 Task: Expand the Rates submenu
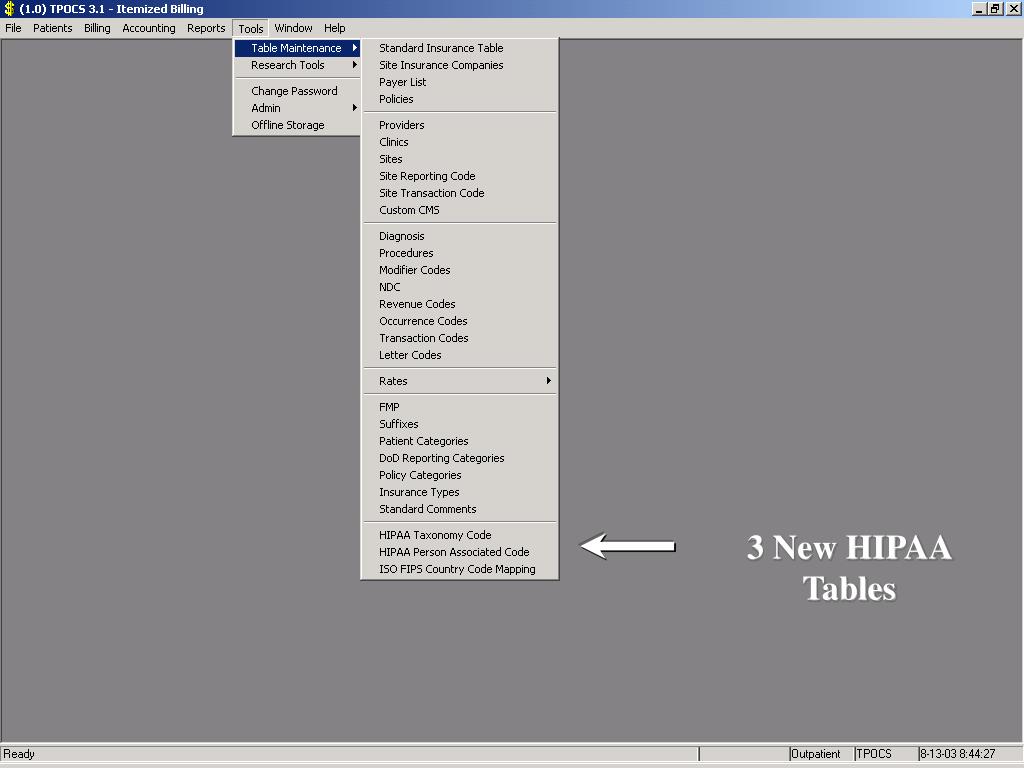(460, 381)
